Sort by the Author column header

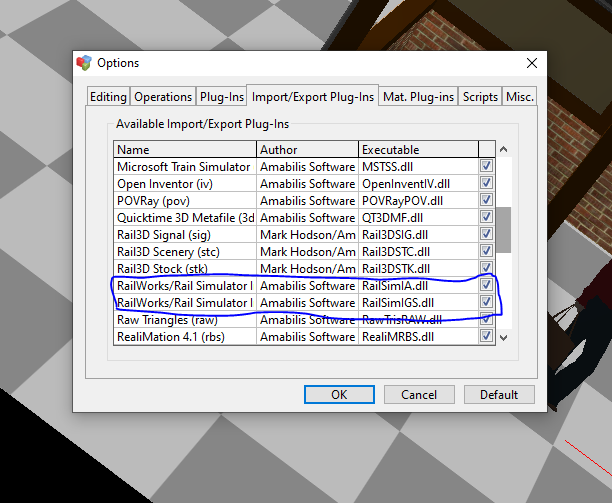(x=307, y=149)
